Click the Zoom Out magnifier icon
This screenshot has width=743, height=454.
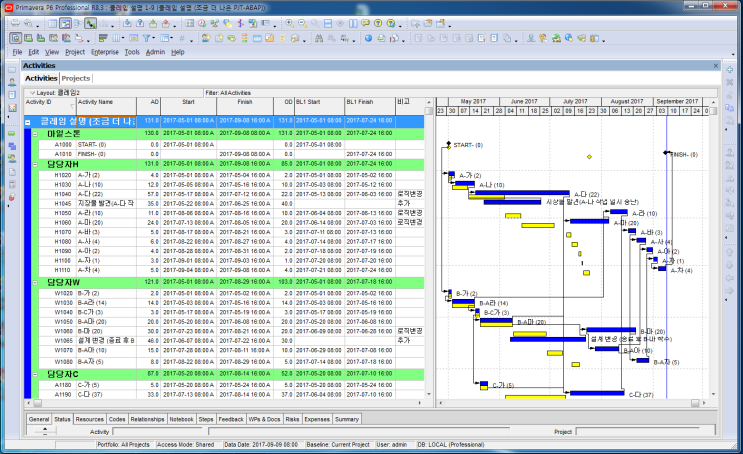pos(302,23)
